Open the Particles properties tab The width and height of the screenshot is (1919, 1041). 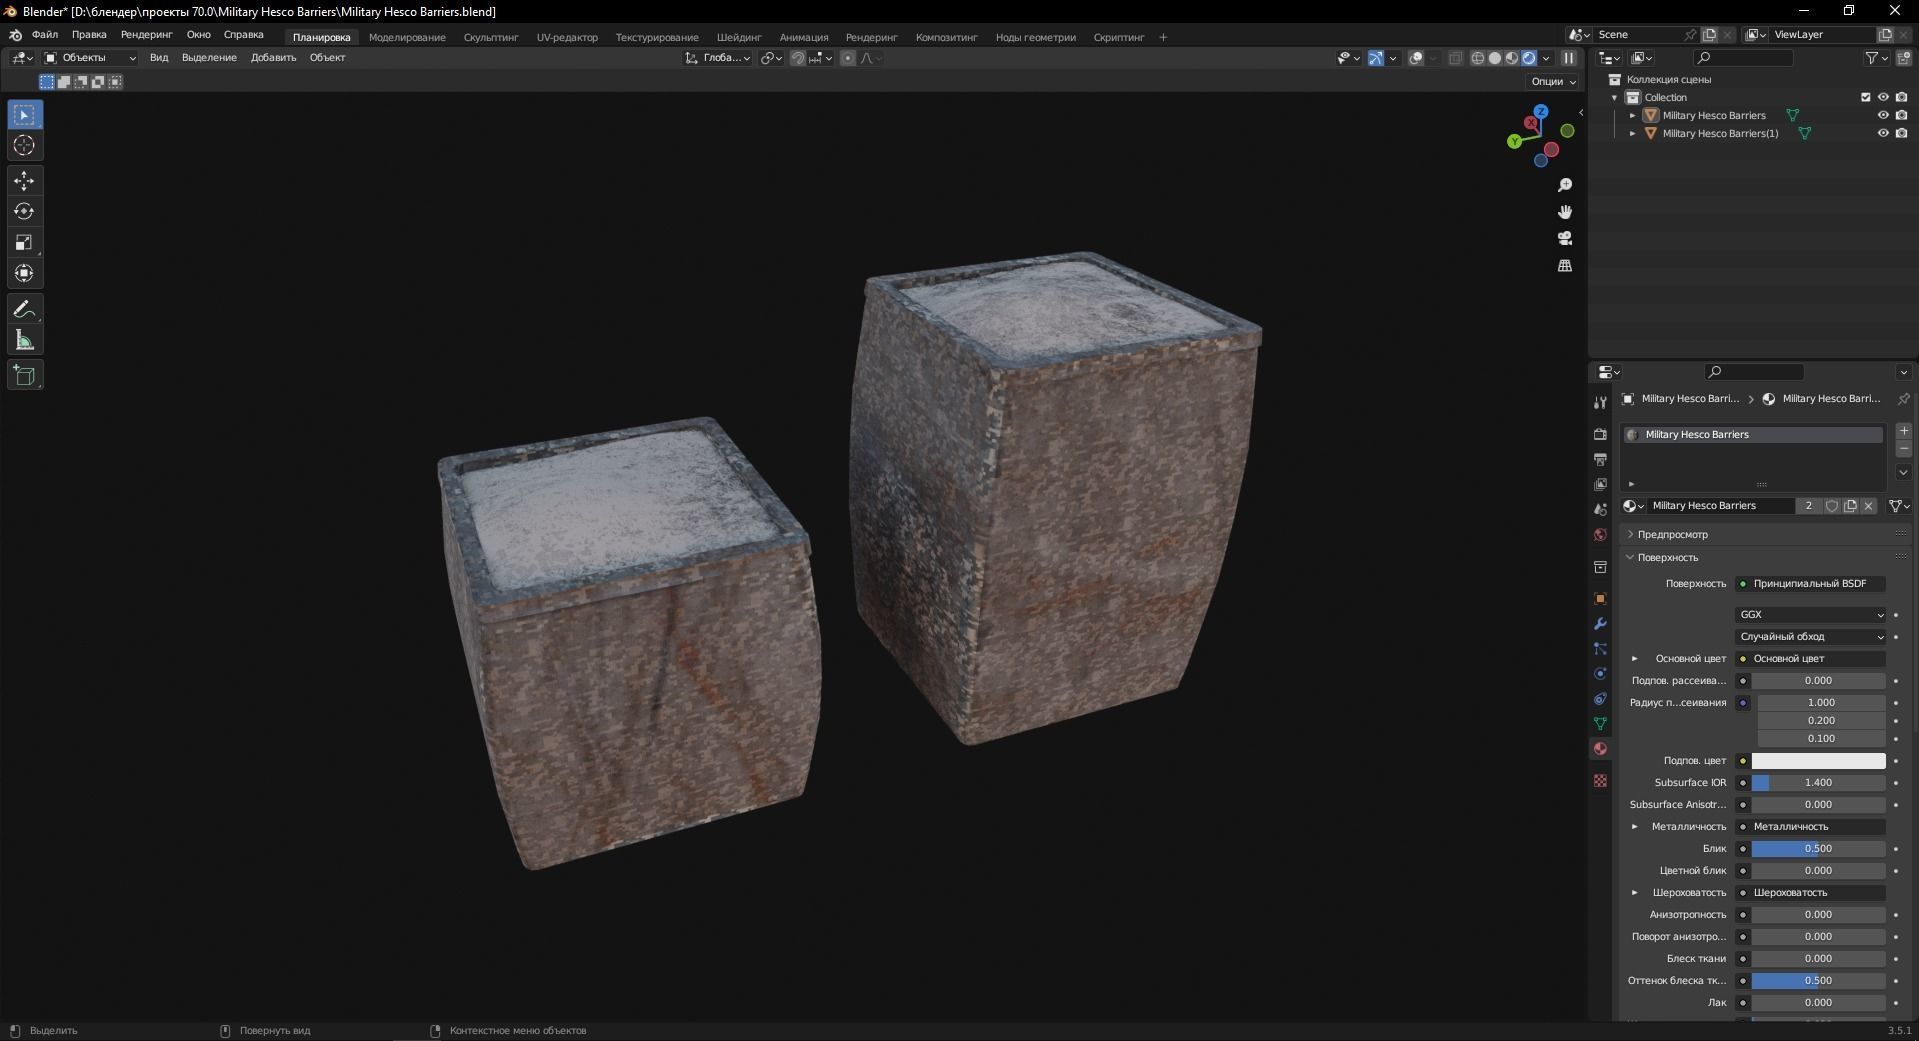click(1600, 649)
